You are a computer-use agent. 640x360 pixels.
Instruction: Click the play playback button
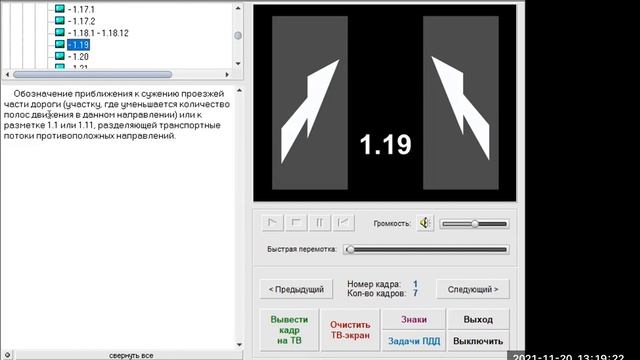(273, 223)
